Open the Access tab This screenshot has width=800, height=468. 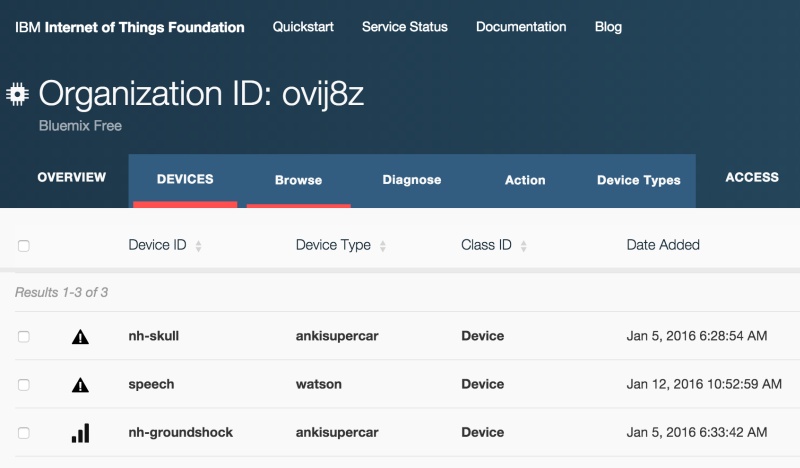click(x=752, y=178)
